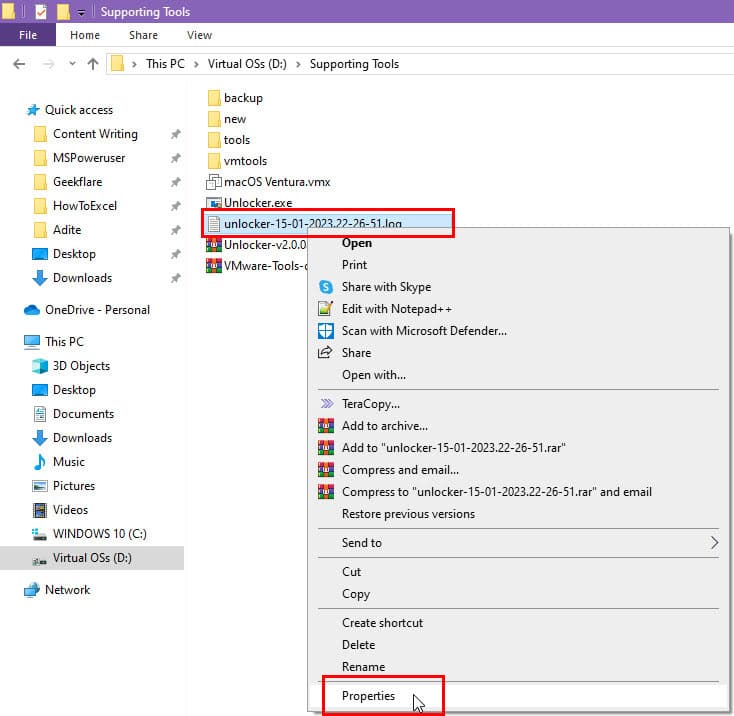
Task: Click pin icon next to Content Writing
Action: 176,134
